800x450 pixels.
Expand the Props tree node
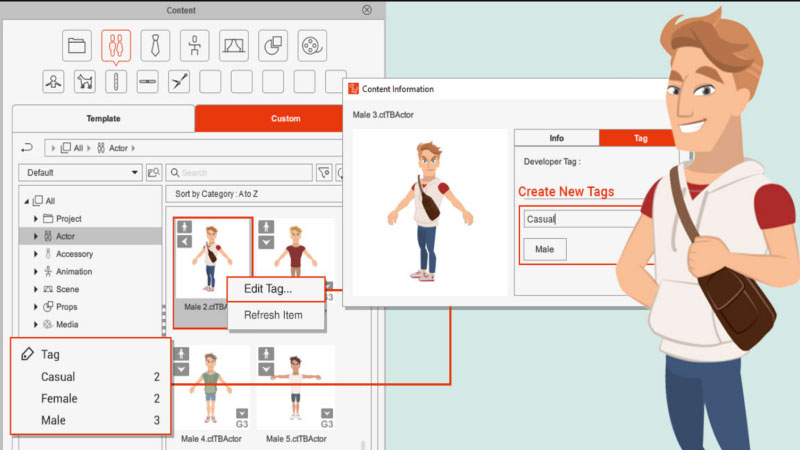point(37,307)
